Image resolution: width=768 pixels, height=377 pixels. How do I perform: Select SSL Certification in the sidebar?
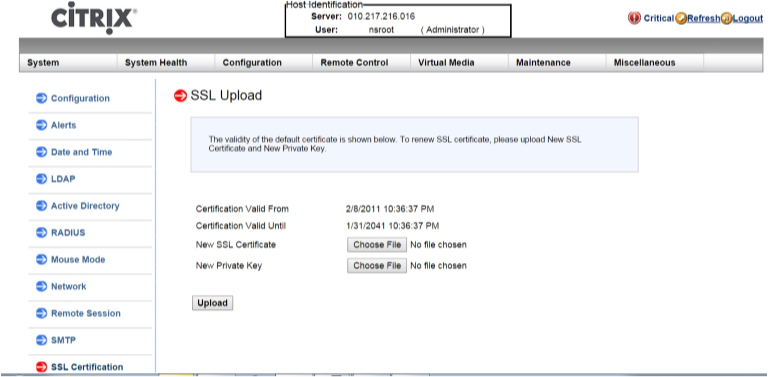tap(87, 367)
